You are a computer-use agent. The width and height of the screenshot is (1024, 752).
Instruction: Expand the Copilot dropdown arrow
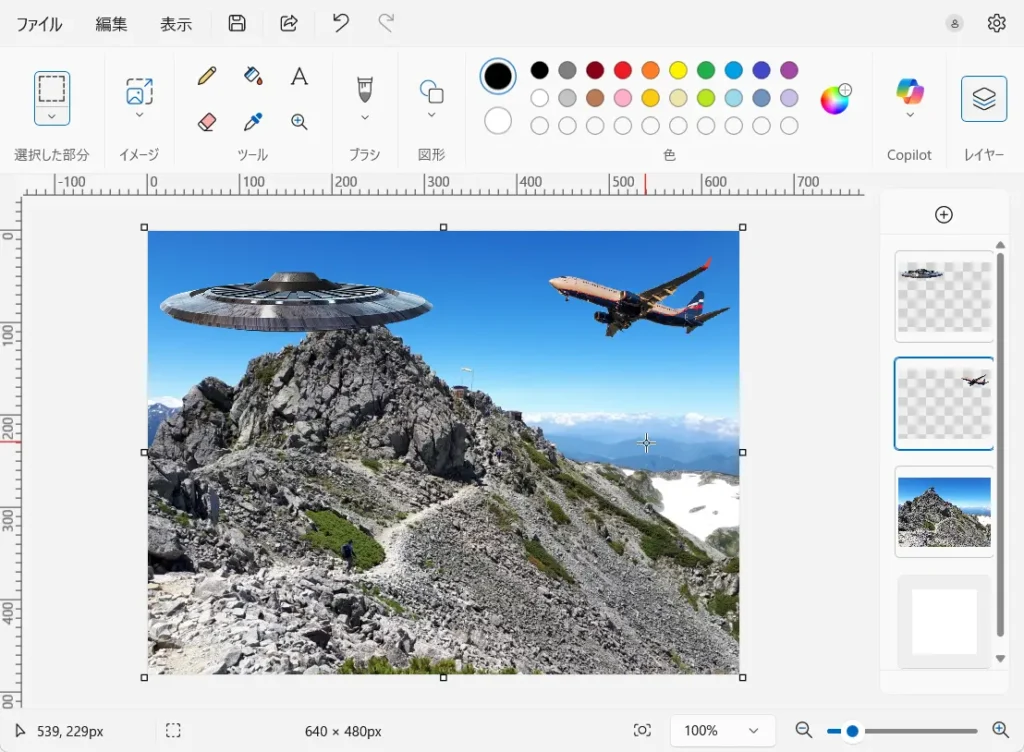(910, 115)
